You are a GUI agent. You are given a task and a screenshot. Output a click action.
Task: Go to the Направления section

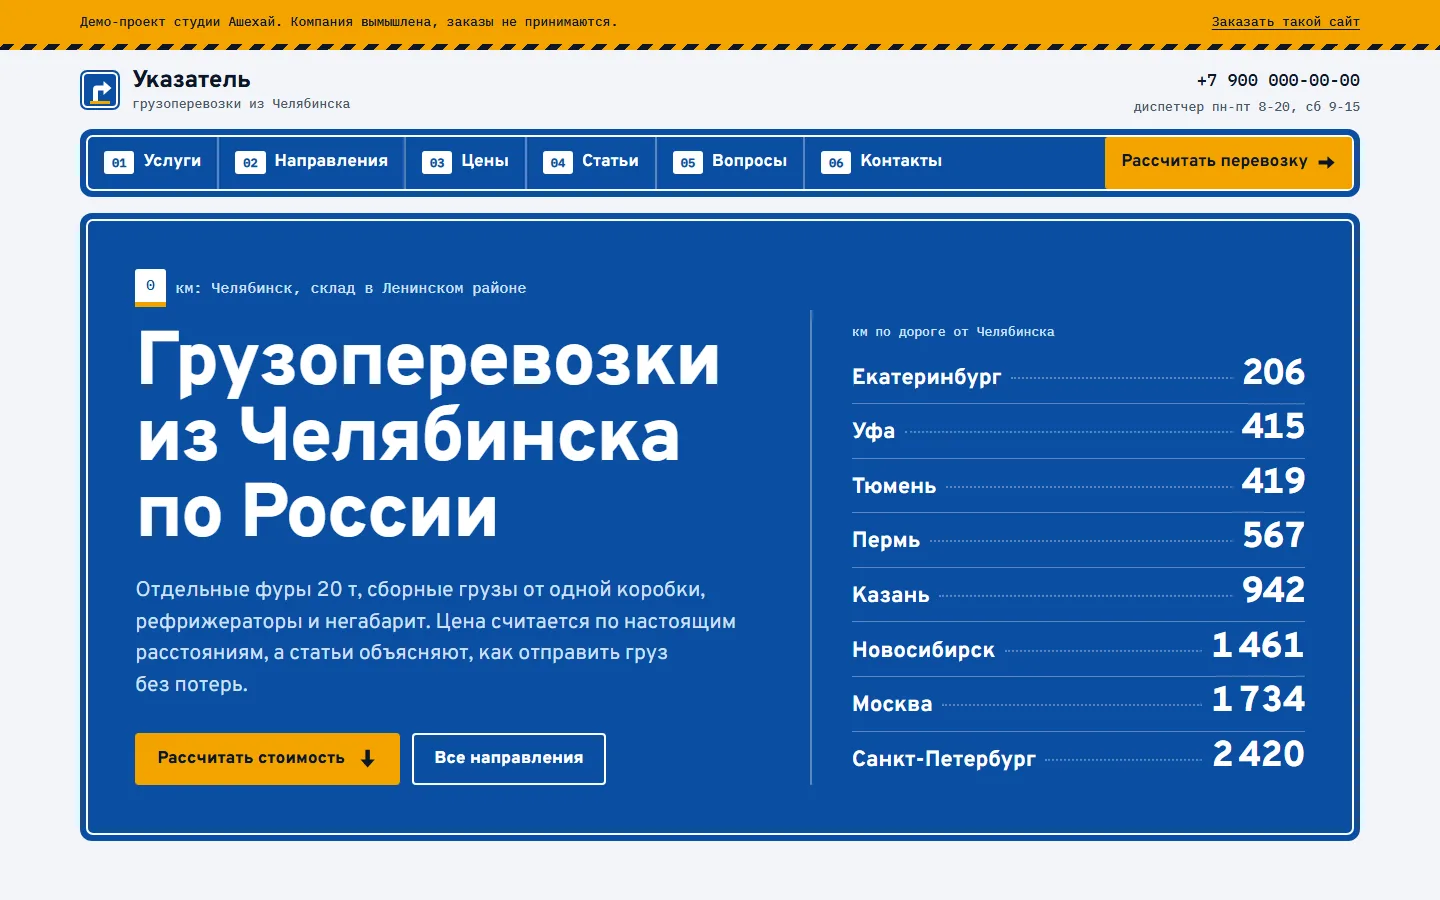312,162
